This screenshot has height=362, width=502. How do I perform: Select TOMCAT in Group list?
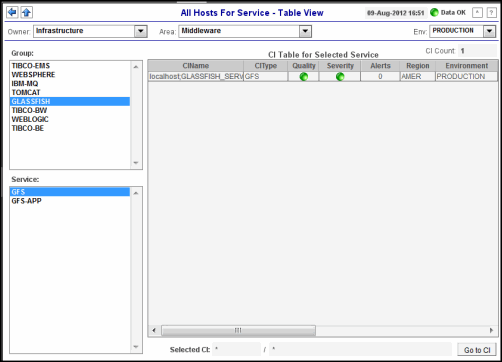(70, 92)
